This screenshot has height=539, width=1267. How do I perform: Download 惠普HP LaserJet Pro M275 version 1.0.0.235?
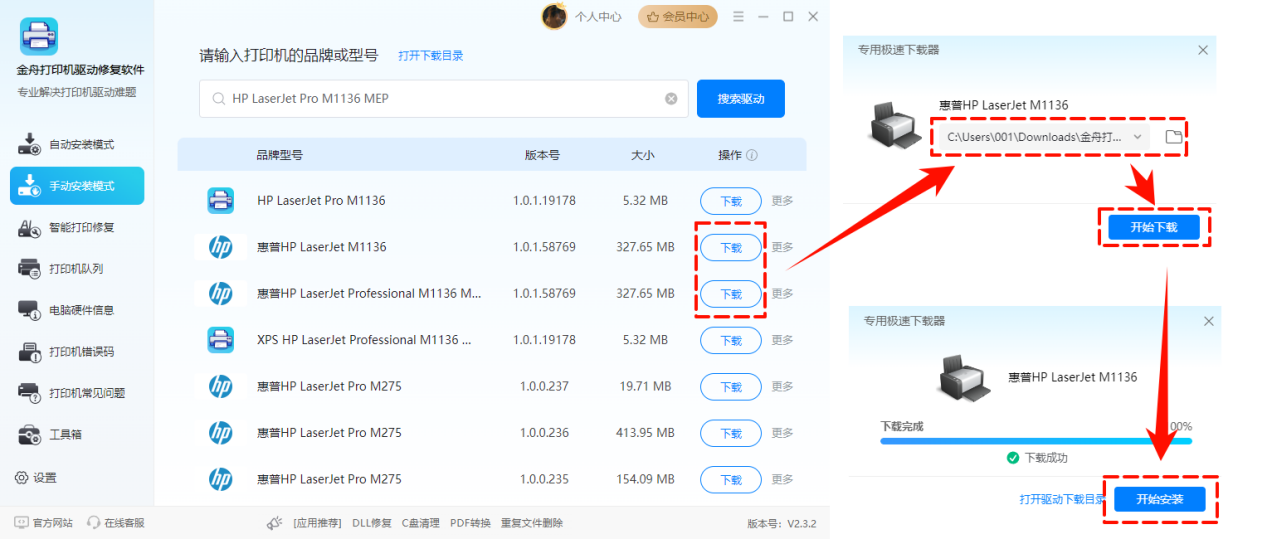731,480
